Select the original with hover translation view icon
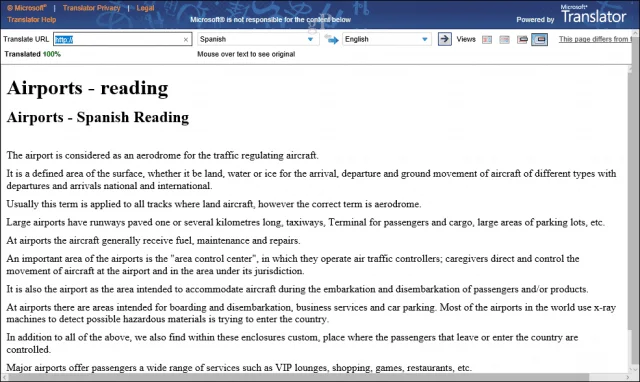The image size is (640, 382). 522,40
